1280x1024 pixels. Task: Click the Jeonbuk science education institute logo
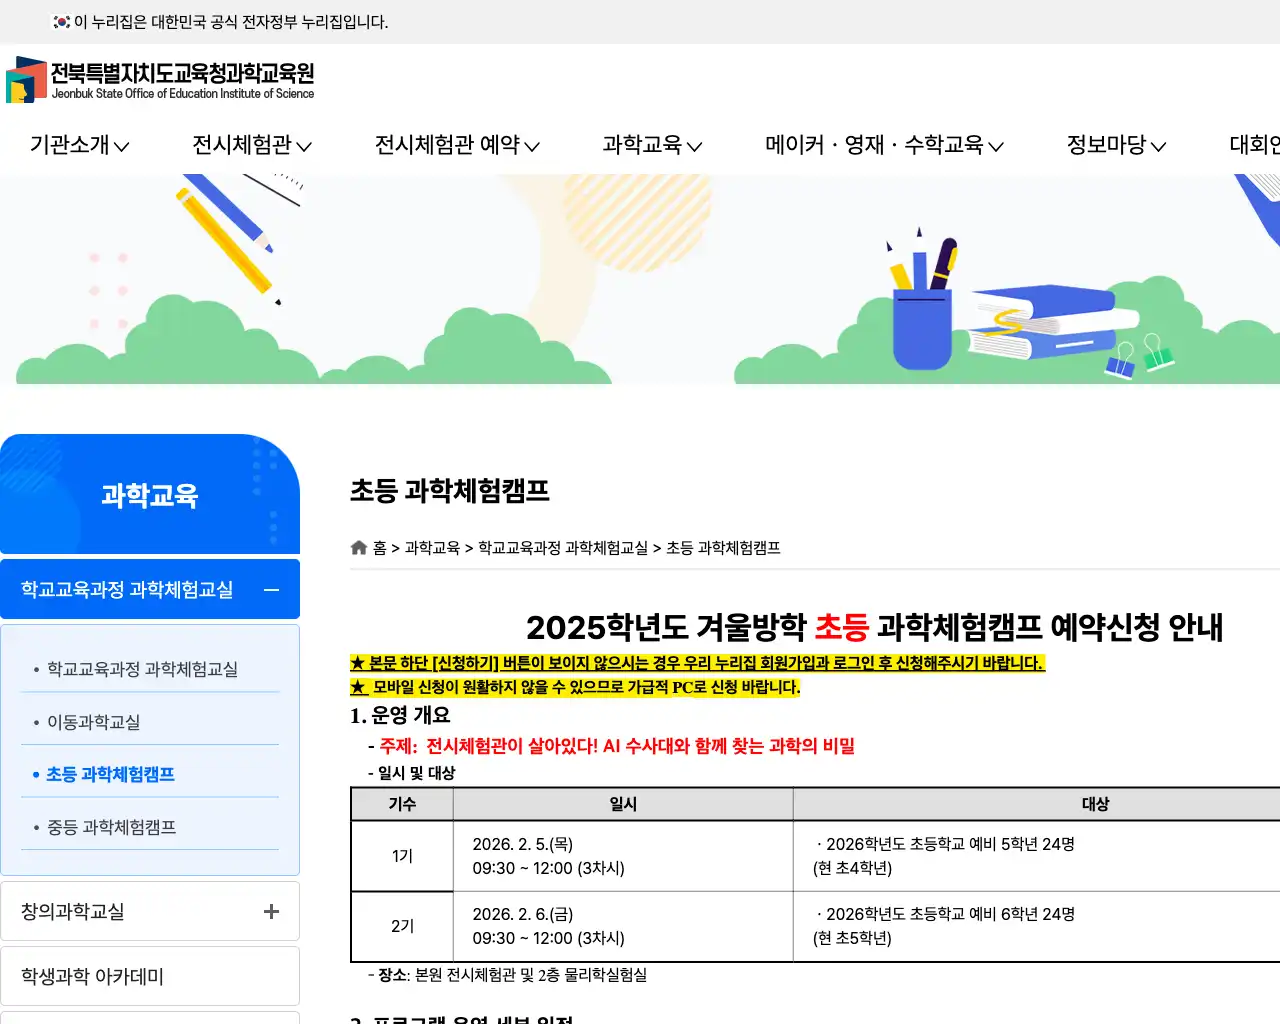160,81
